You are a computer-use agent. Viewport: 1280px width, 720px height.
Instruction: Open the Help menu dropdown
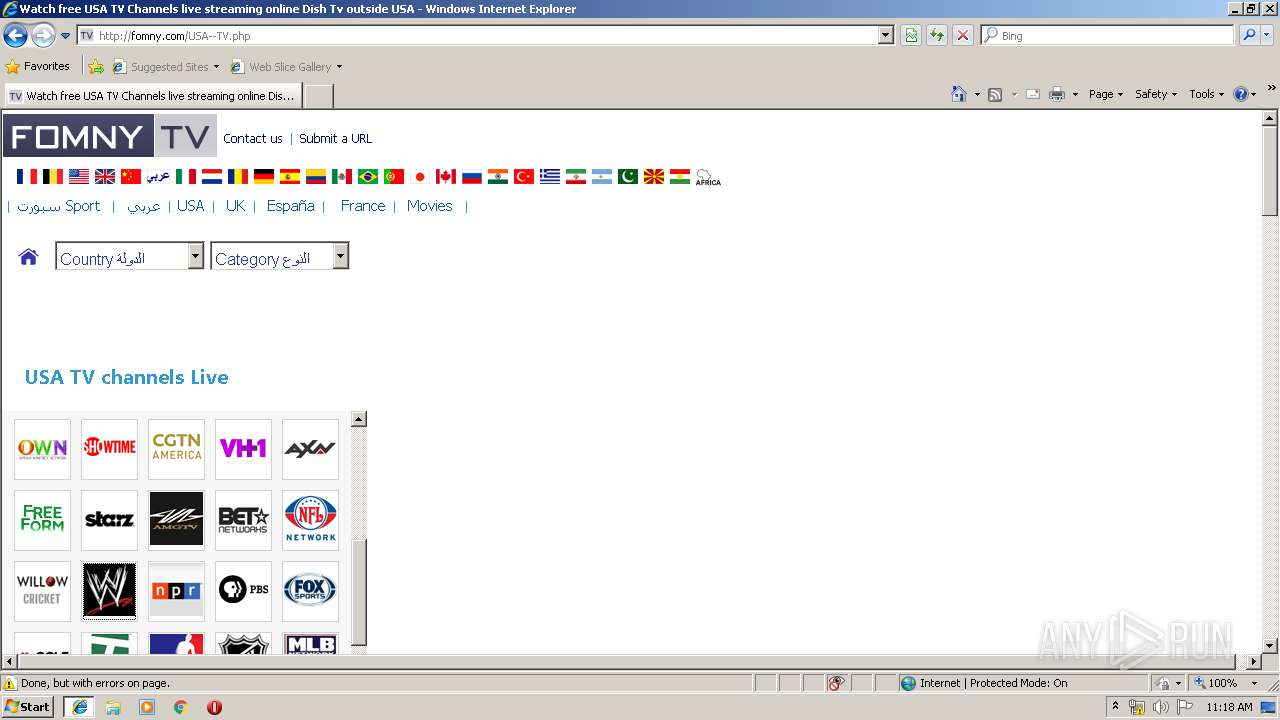coord(1245,94)
